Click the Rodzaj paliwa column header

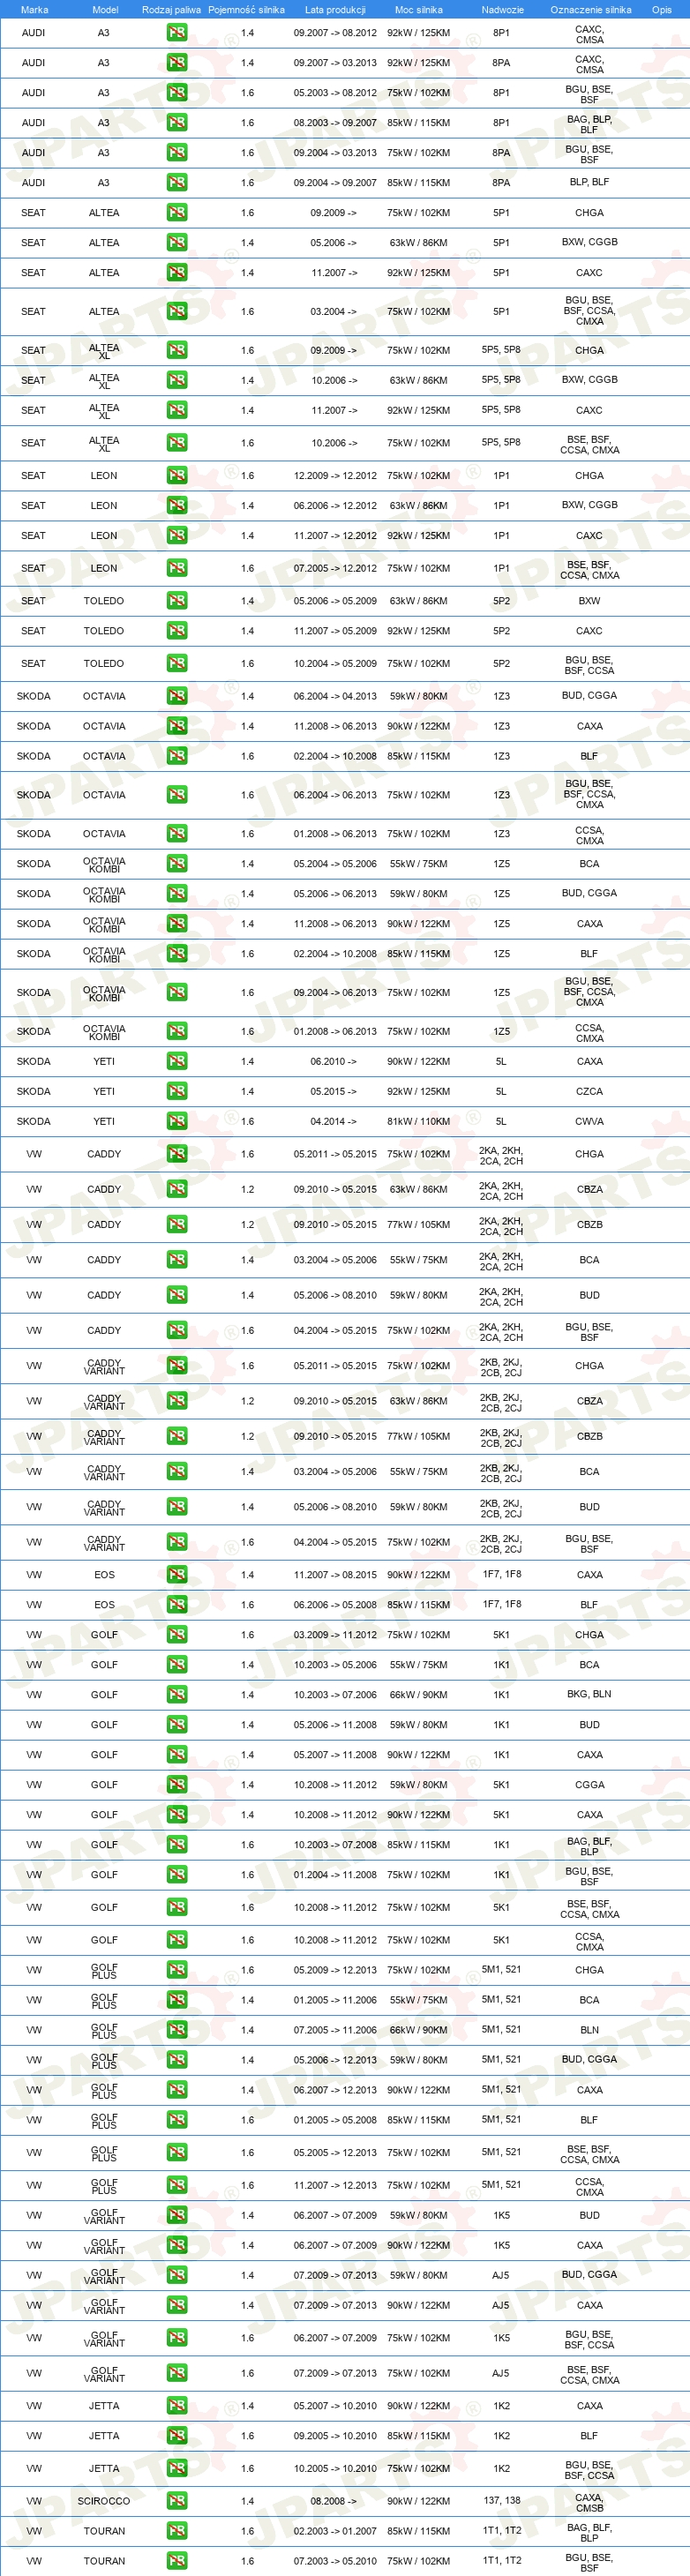[171, 9]
